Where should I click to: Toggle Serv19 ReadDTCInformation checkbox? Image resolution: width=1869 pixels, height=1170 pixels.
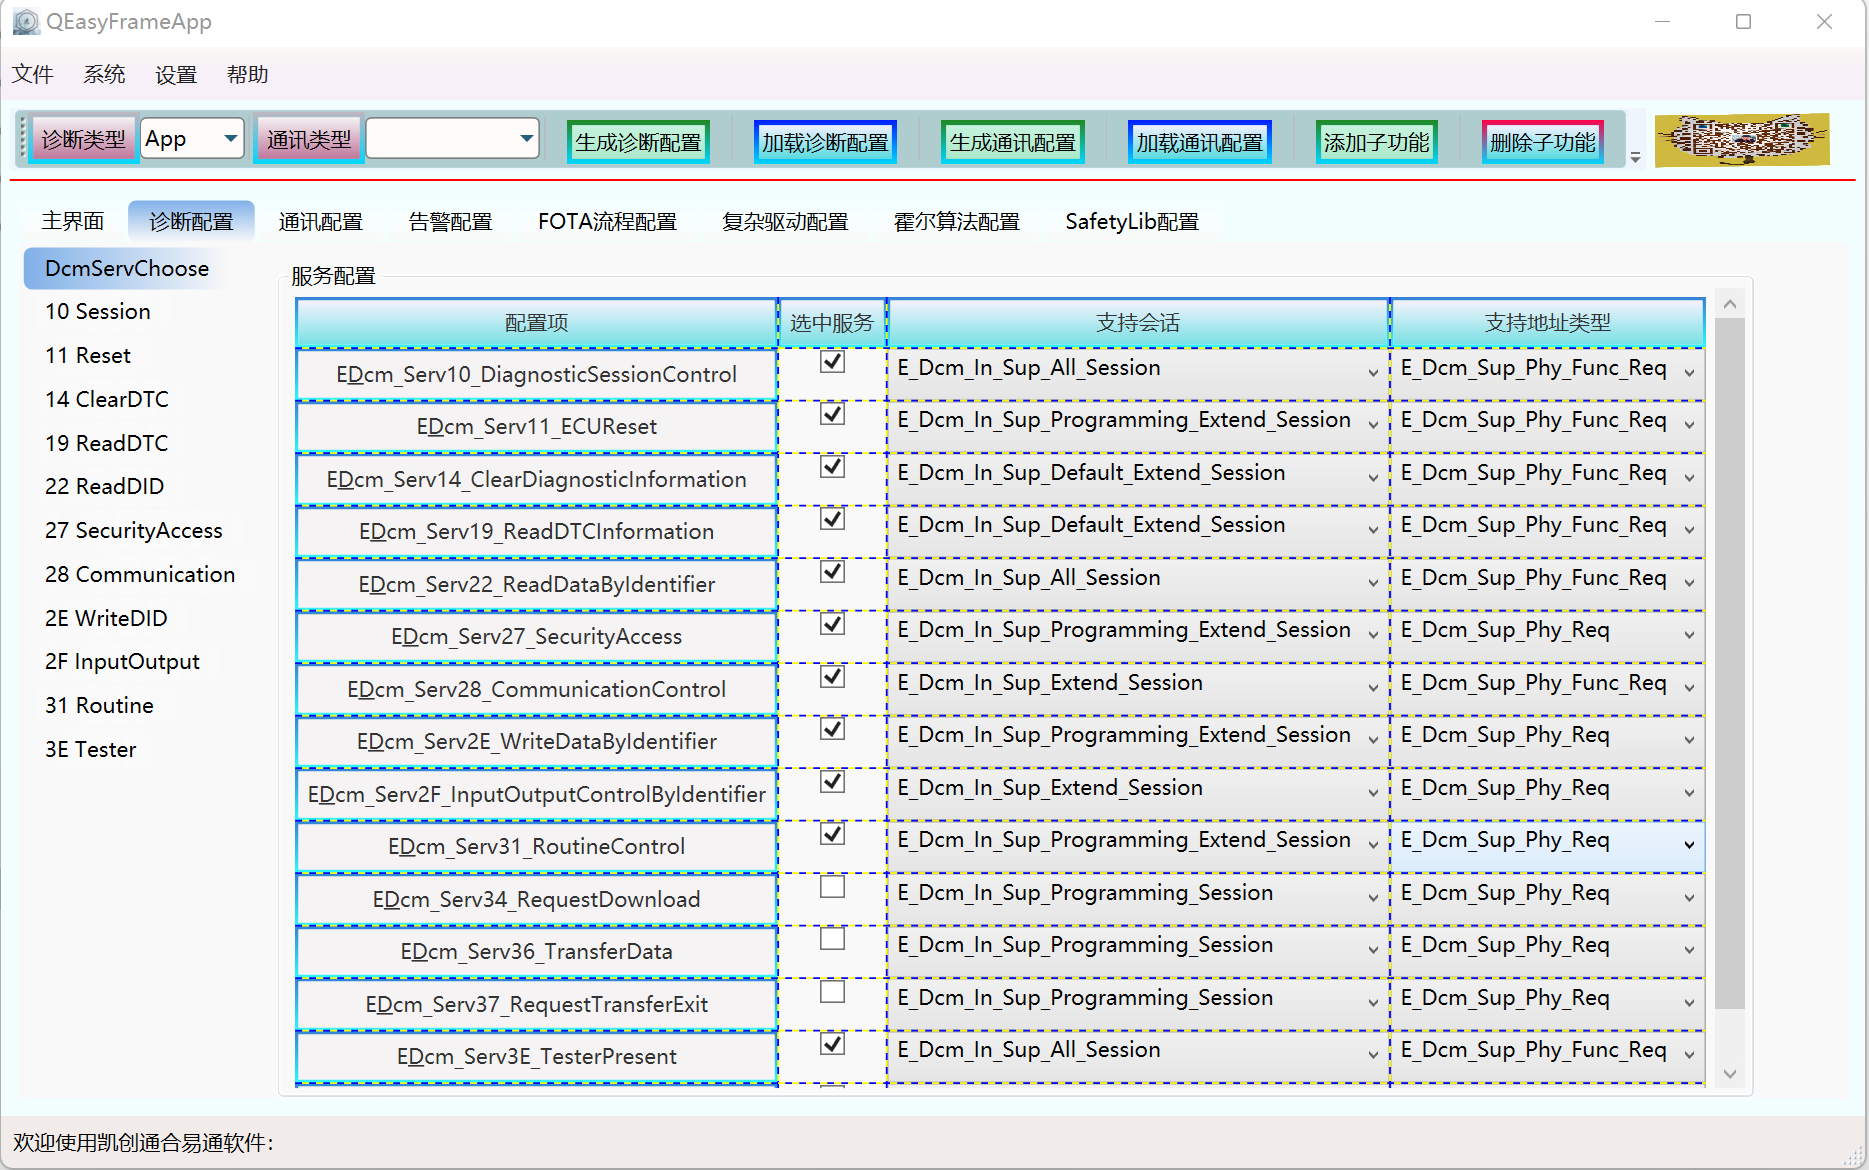pyautogui.click(x=832, y=518)
